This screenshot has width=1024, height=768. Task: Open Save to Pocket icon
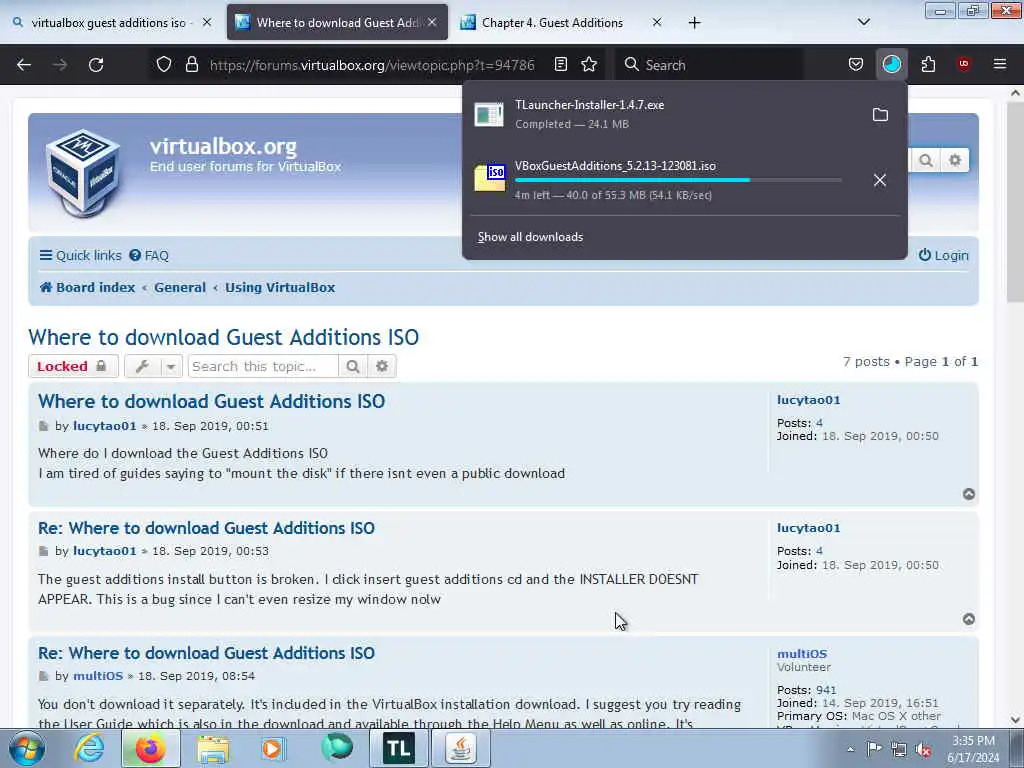(x=856, y=64)
